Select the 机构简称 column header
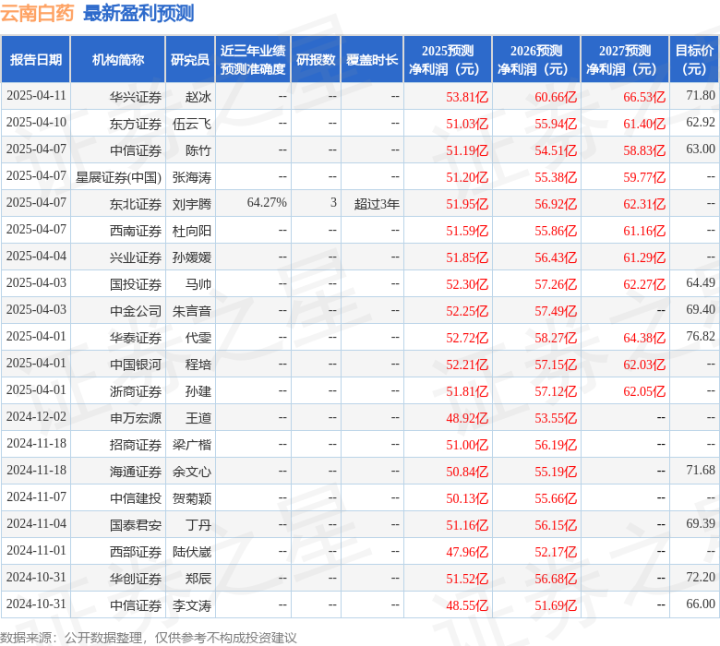This screenshot has width=720, height=646. (x=118, y=60)
